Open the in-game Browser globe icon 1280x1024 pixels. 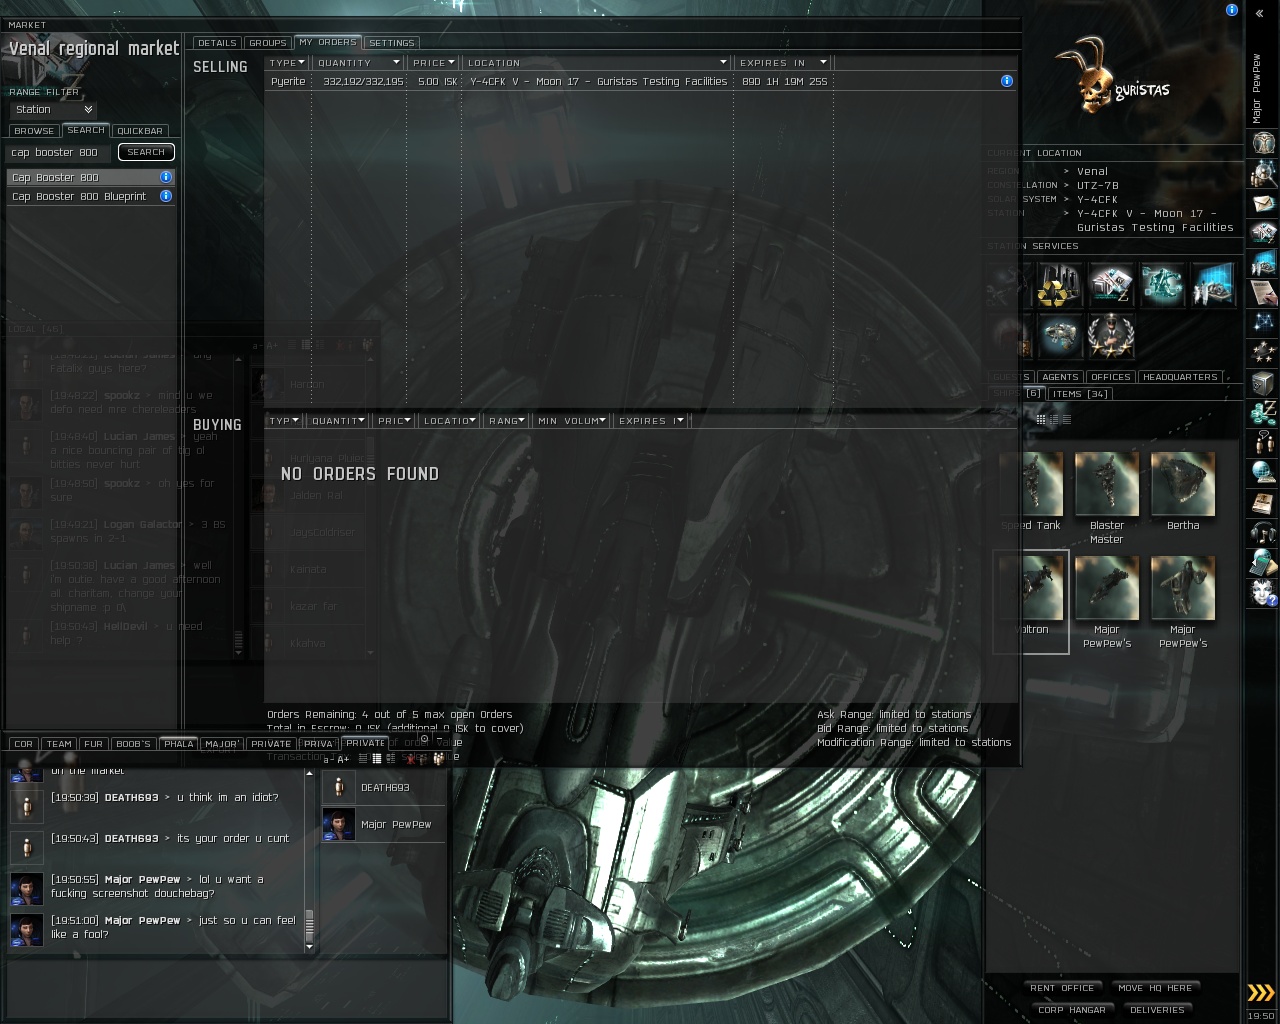(1263, 472)
